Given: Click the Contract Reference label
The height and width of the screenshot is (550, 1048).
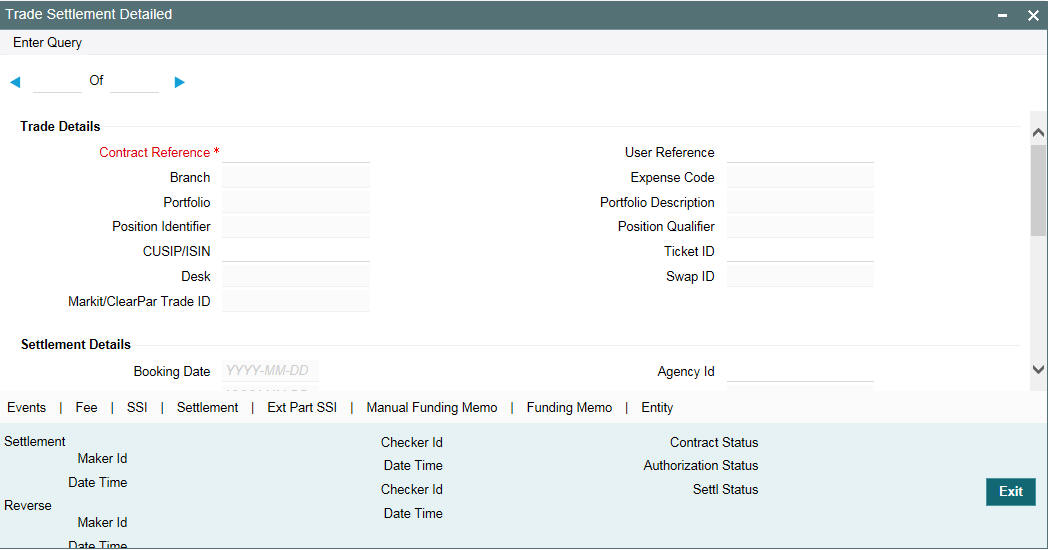Looking at the screenshot, I should pyautogui.click(x=154, y=152).
